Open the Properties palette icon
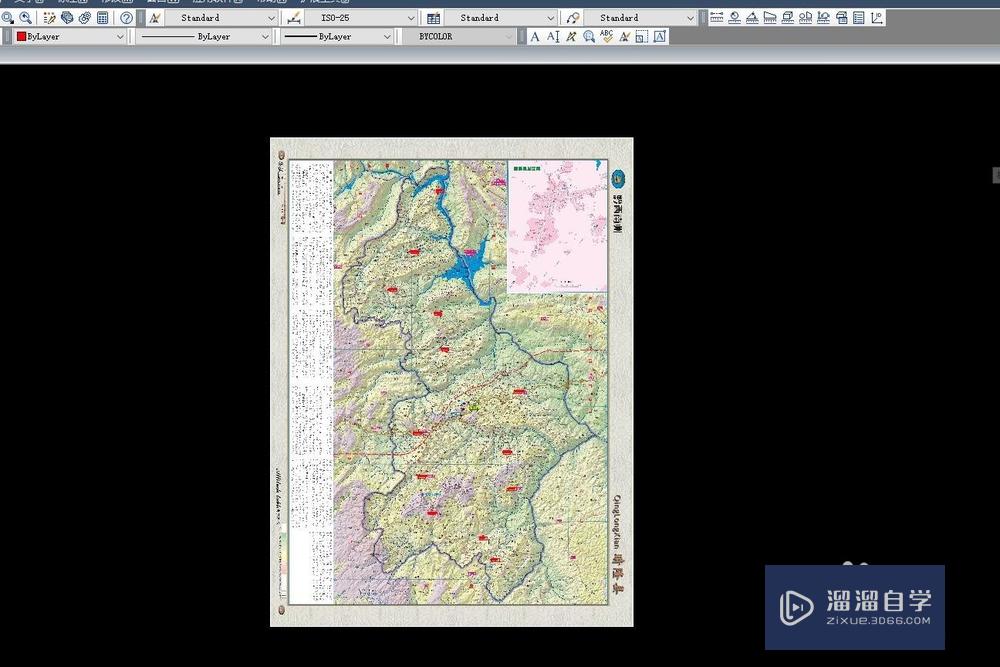The image size is (1000, 667). coord(49,18)
